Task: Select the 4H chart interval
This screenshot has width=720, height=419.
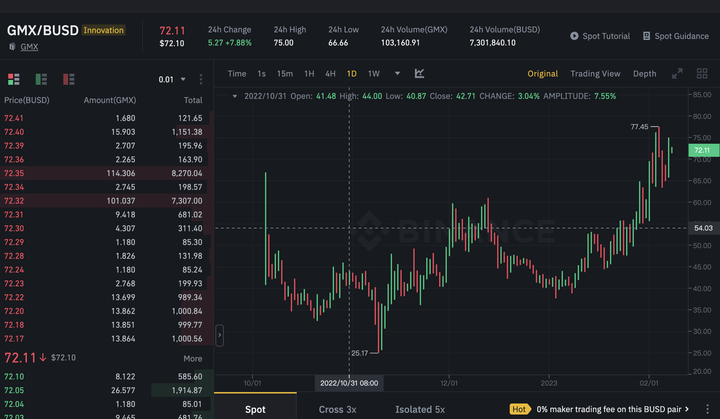Action: pyautogui.click(x=330, y=74)
